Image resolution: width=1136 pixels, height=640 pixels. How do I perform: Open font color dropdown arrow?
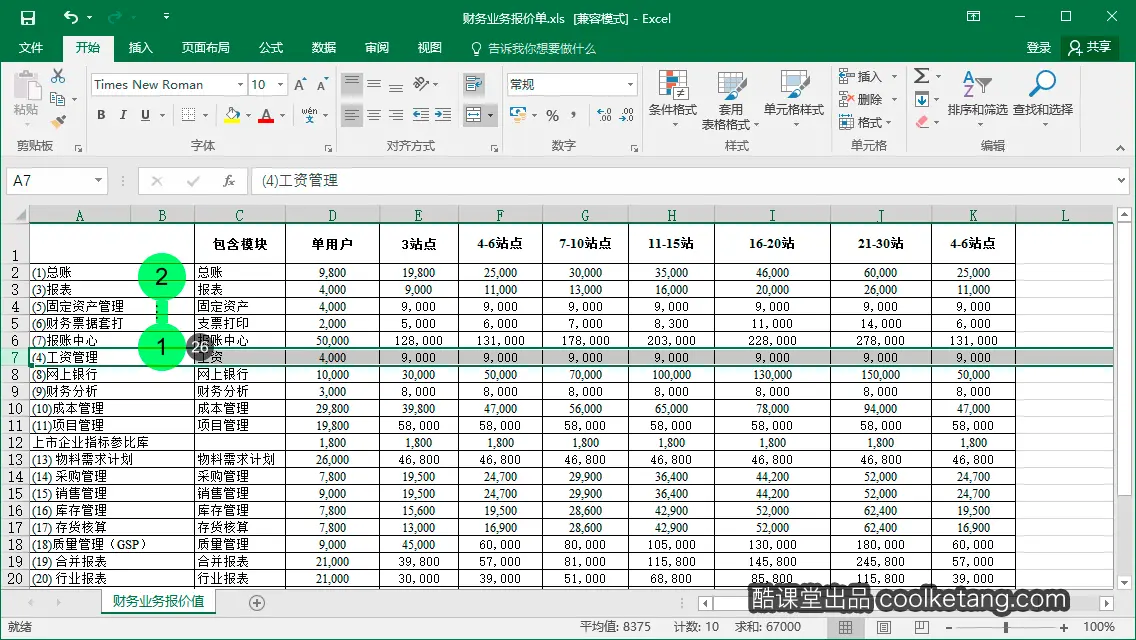coord(283,115)
